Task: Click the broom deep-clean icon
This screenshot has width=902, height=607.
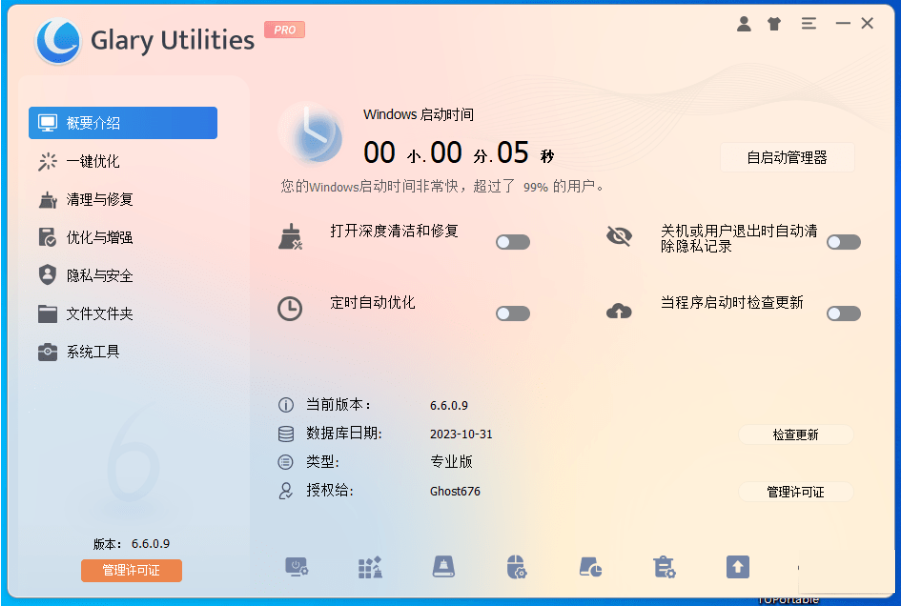Action: tap(292, 238)
